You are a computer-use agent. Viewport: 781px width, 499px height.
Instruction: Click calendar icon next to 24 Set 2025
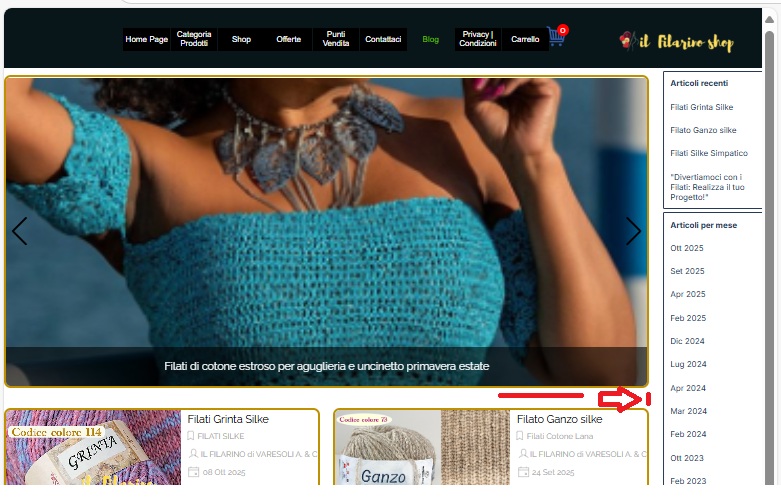pyautogui.click(x=521, y=471)
